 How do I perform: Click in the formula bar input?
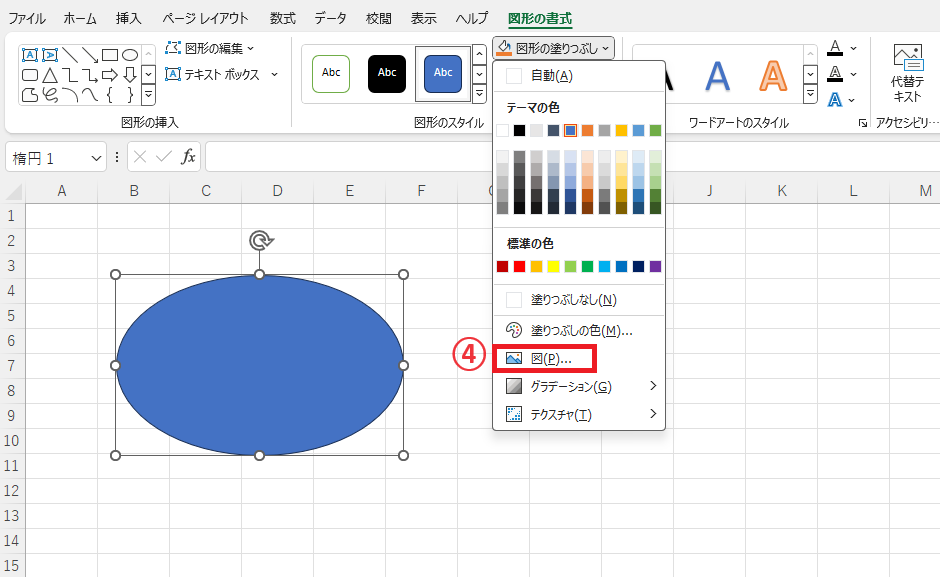point(573,157)
